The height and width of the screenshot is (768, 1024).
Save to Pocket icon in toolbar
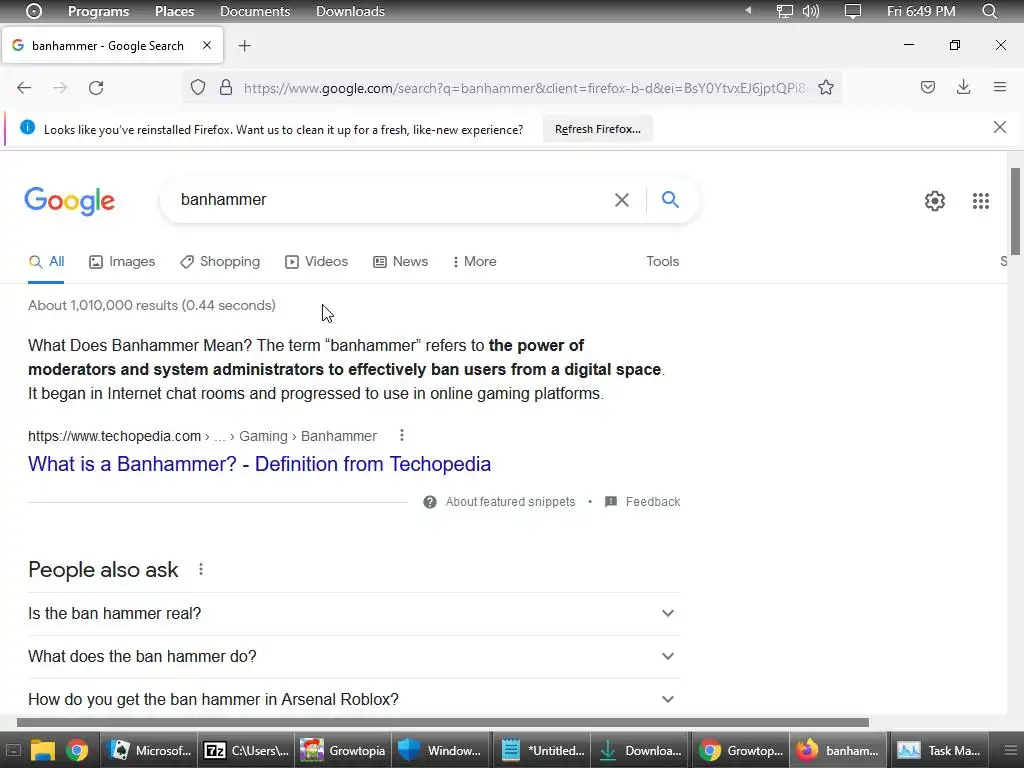tap(928, 87)
